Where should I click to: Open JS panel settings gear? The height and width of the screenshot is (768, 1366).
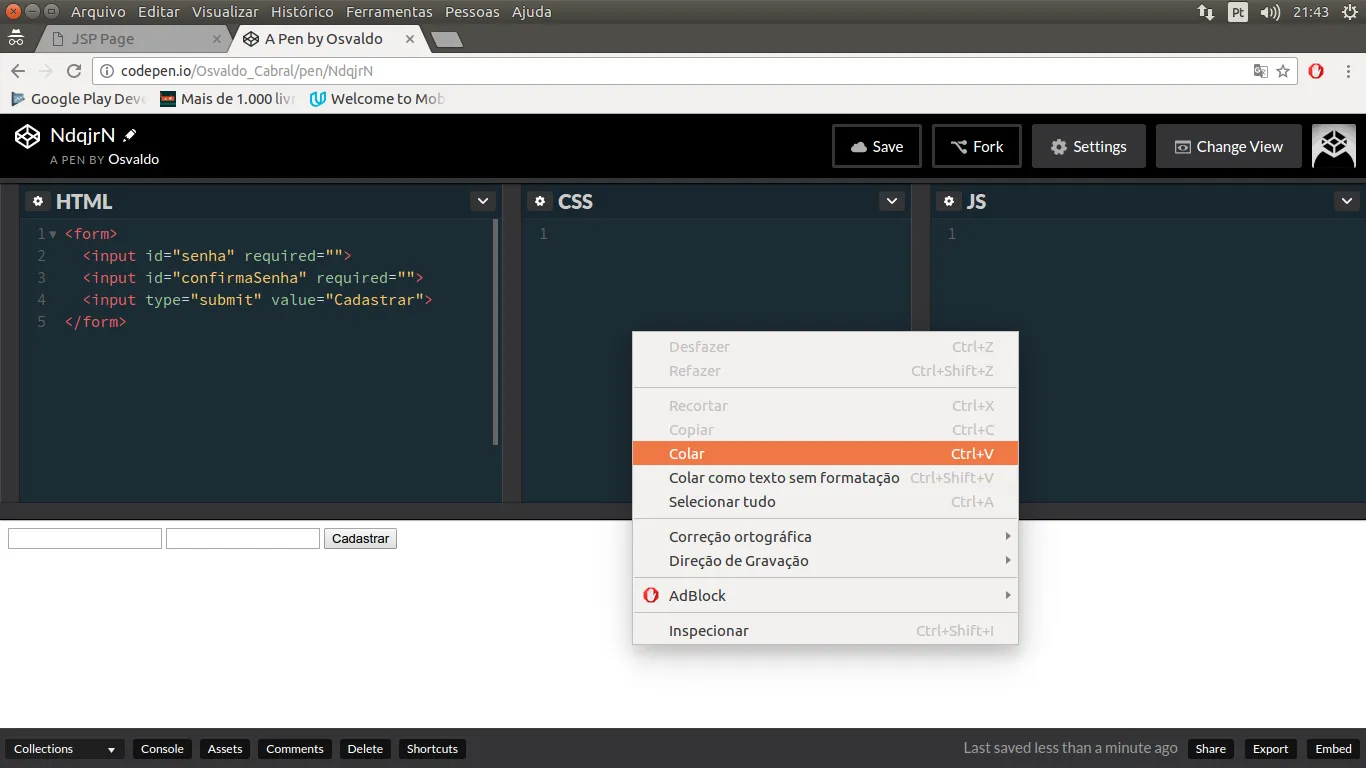948,201
